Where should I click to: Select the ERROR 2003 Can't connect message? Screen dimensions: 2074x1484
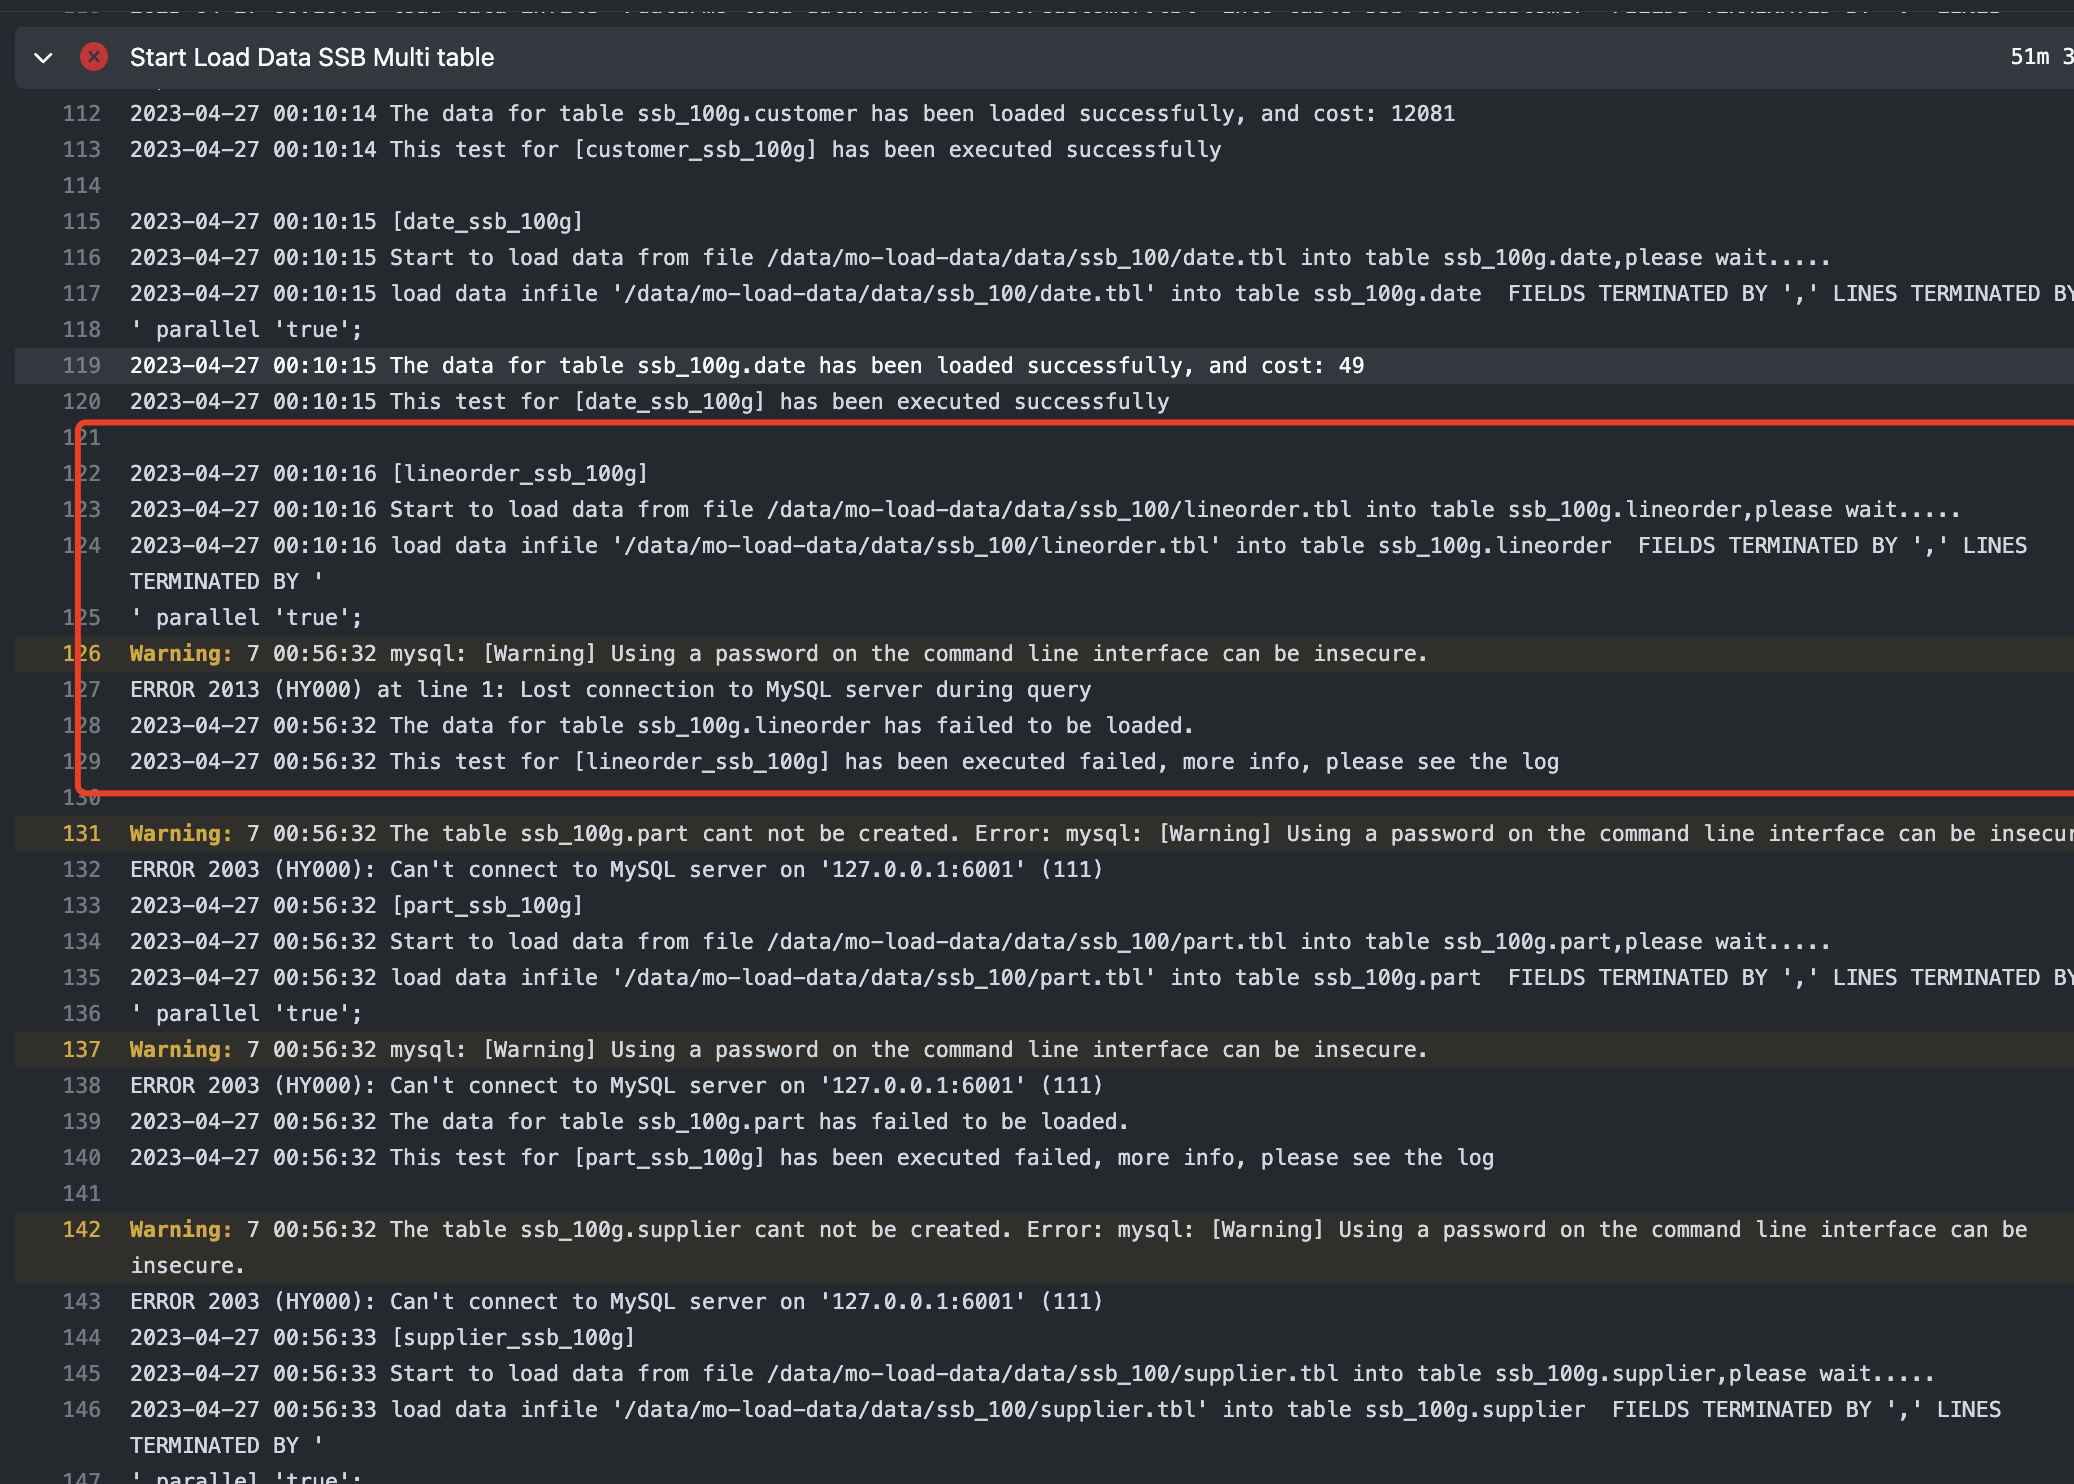pos(615,869)
